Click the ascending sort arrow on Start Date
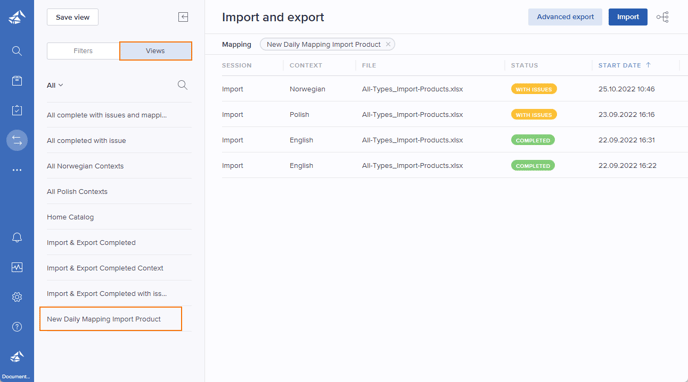The image size is (688, 382). click(648, 65)
